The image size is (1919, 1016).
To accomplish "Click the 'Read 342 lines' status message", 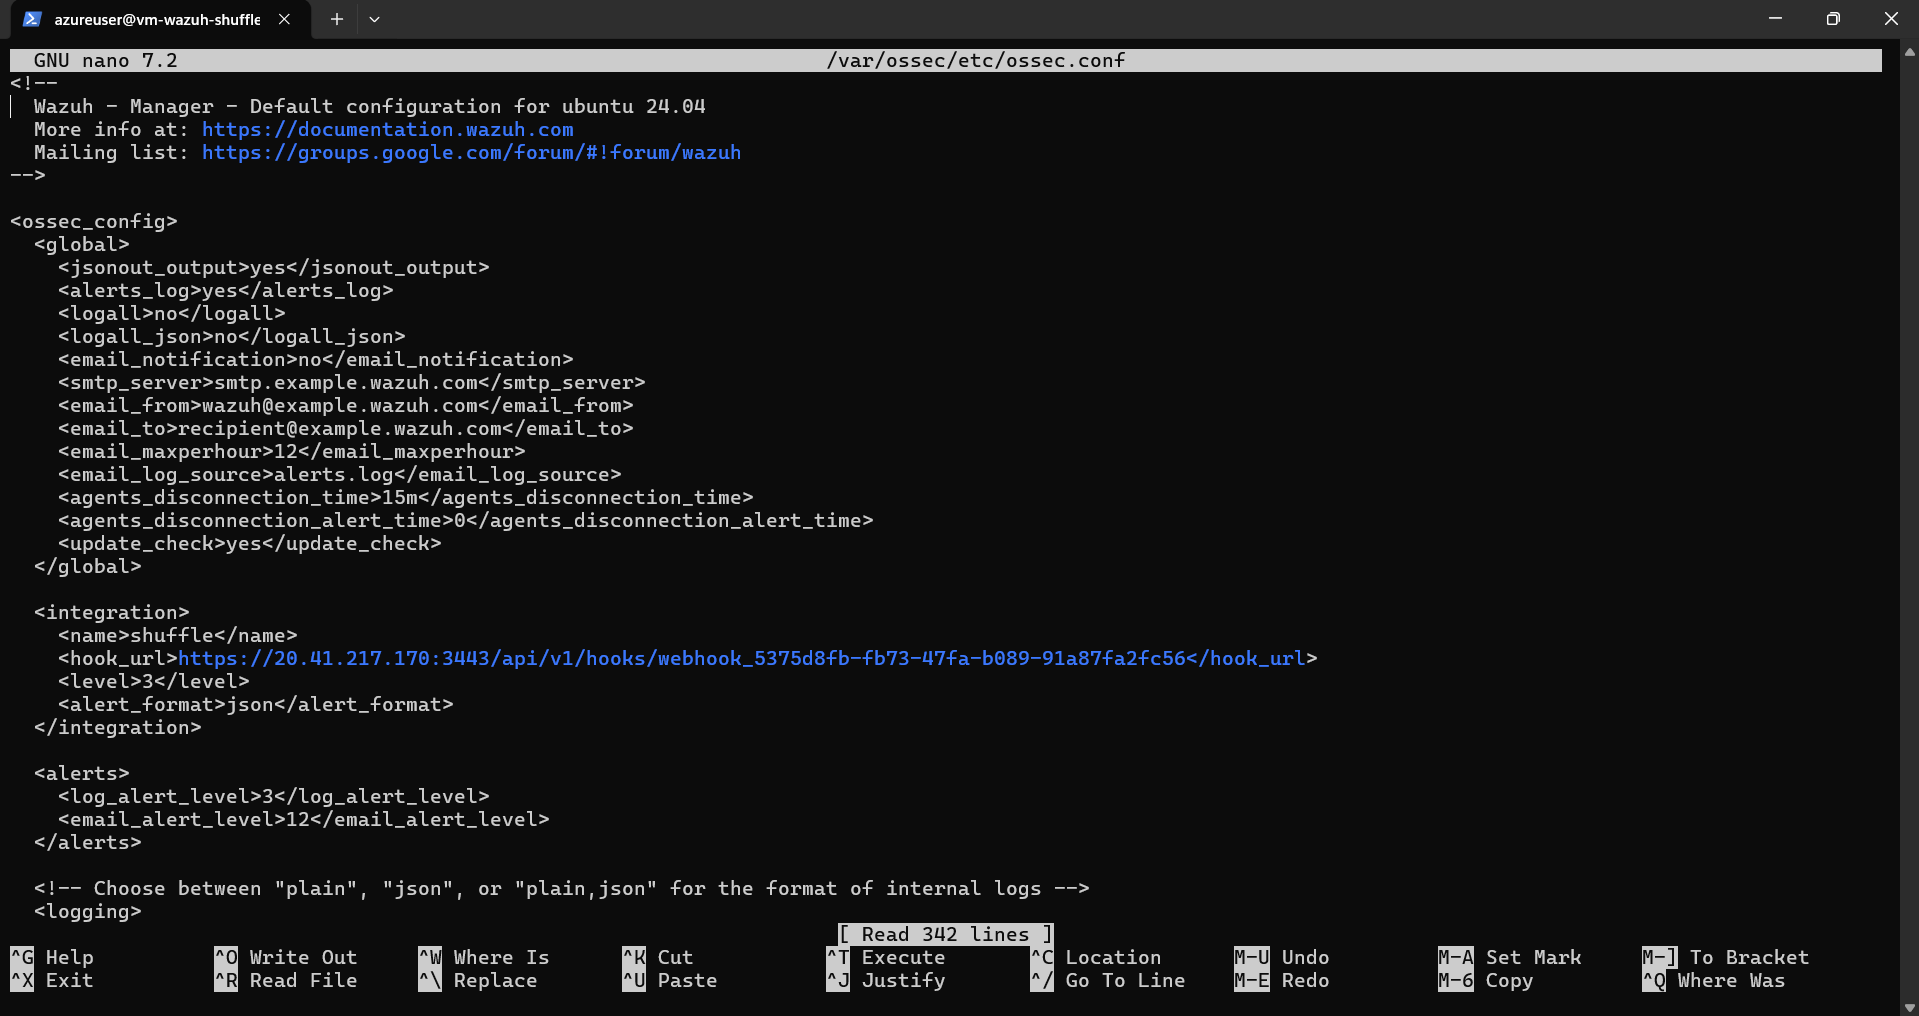I will pos(946,934).
